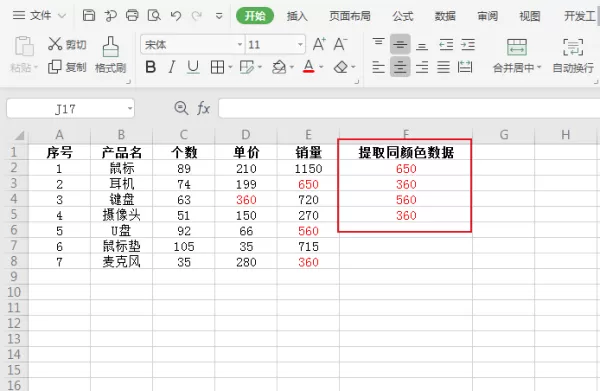
Task: Click the cell containing 1150
Action: pyautogui.click(x=308, y=168)
